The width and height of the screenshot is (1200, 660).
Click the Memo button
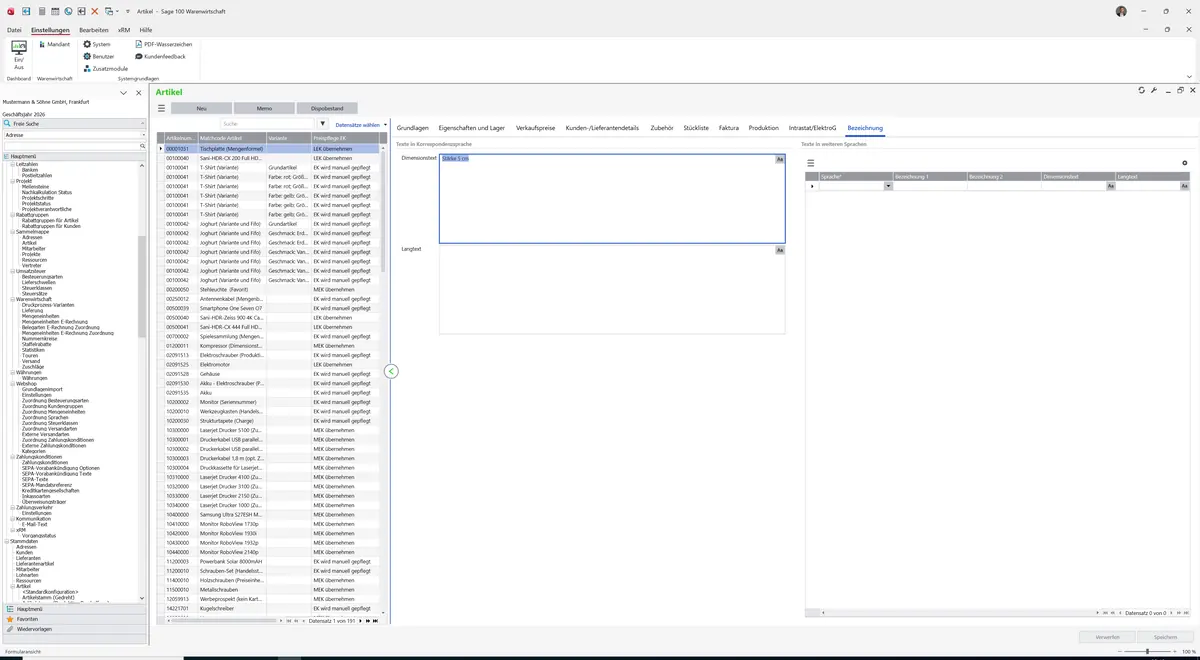[x=264, y=108]
